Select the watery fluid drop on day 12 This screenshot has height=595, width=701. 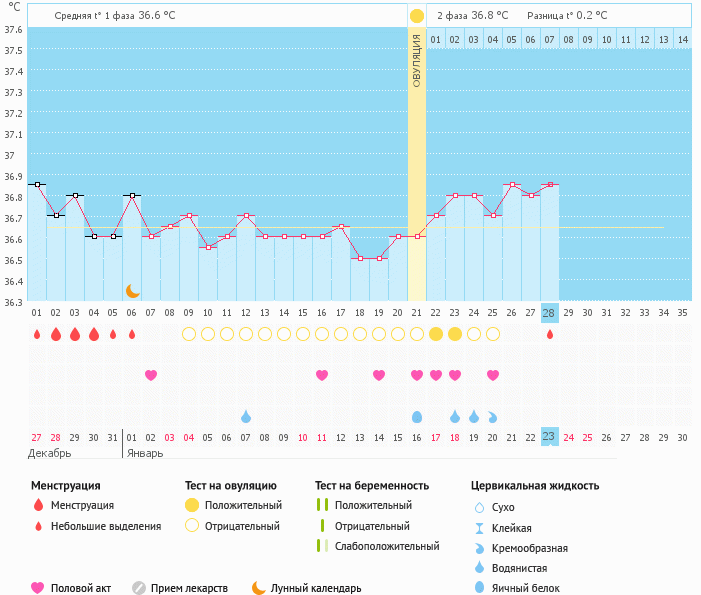[x=246, y=416]
